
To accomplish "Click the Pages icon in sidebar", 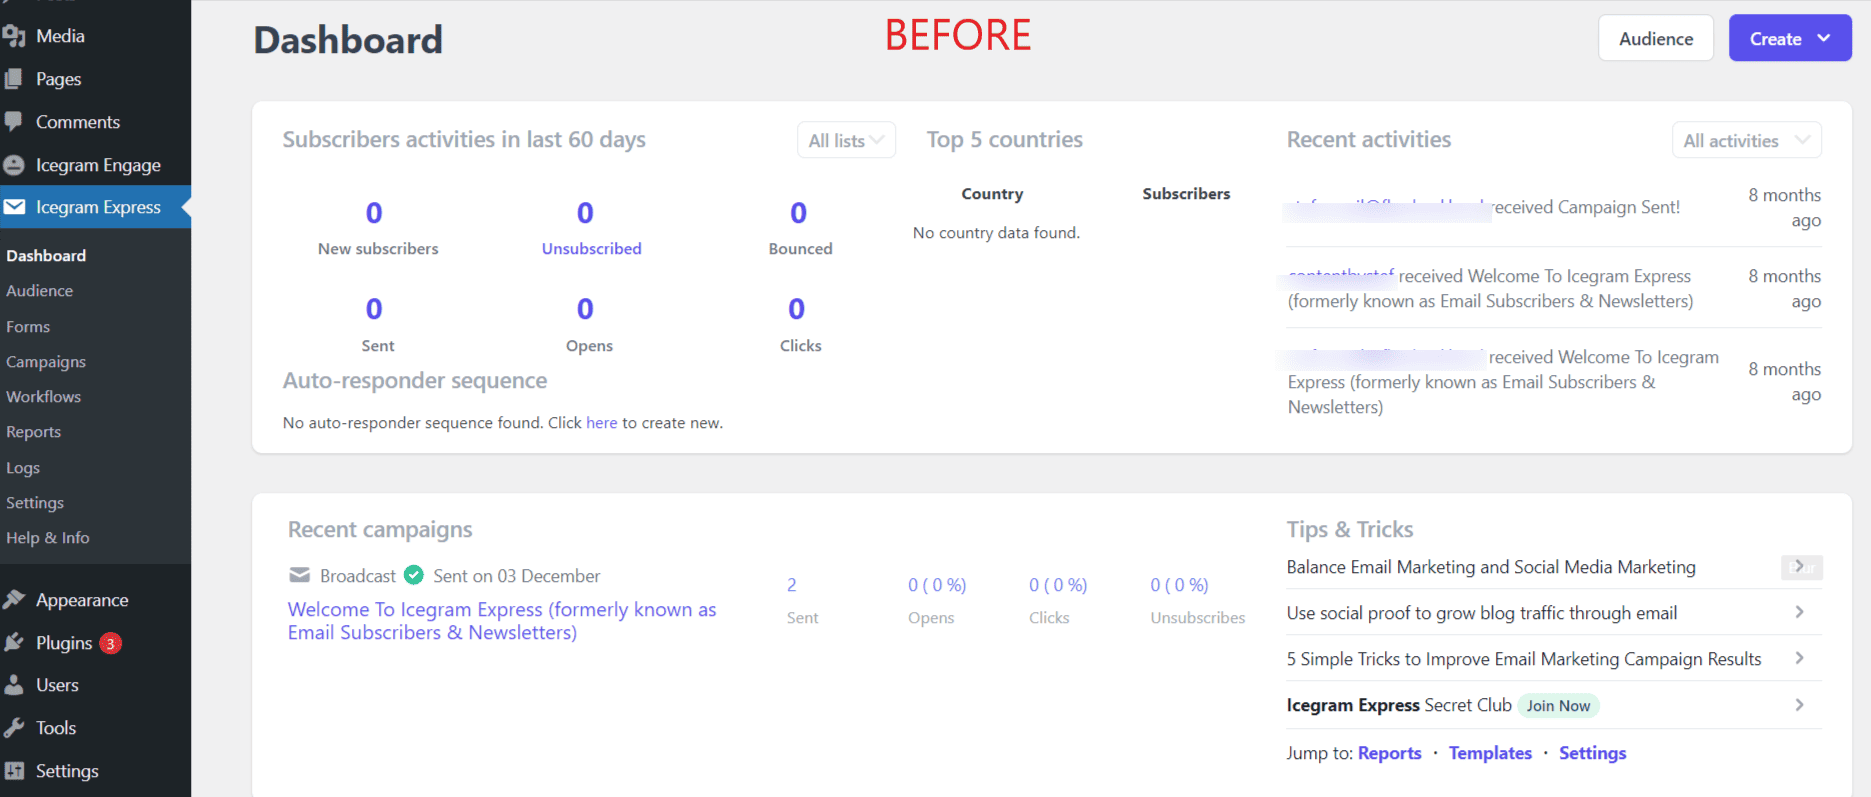I will [14, 79].
